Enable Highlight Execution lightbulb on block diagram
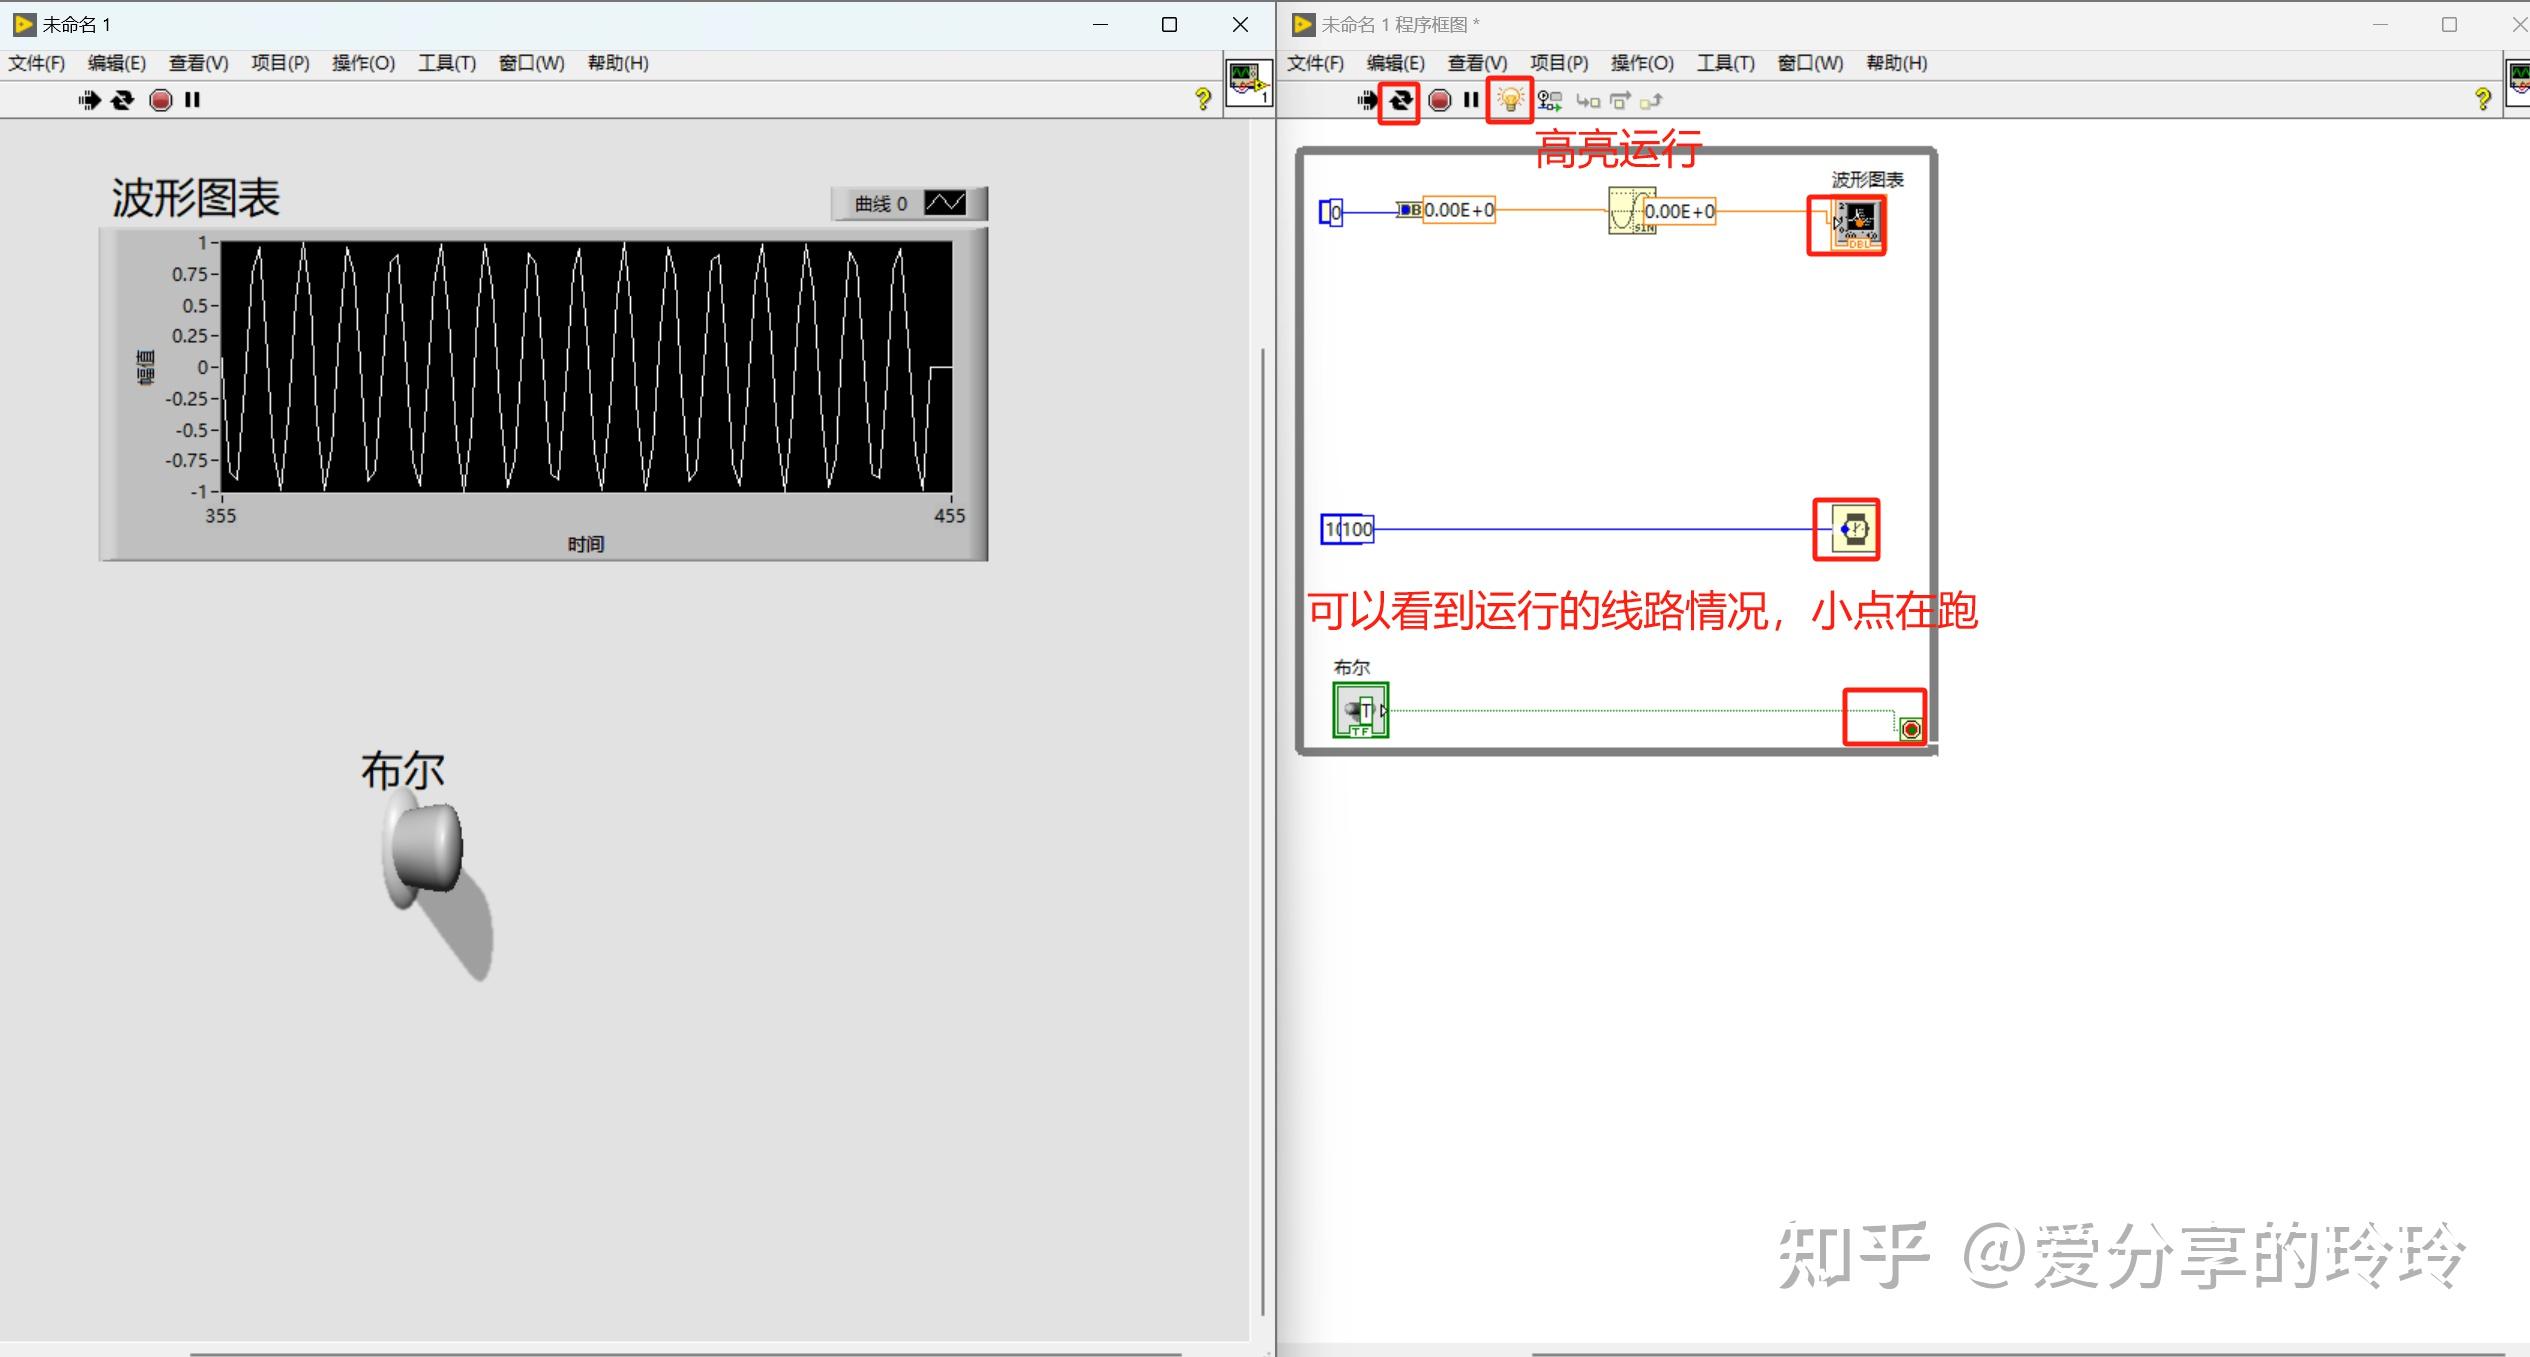This screenshot has height=1357, width=2530. (x=1510, y=100)
